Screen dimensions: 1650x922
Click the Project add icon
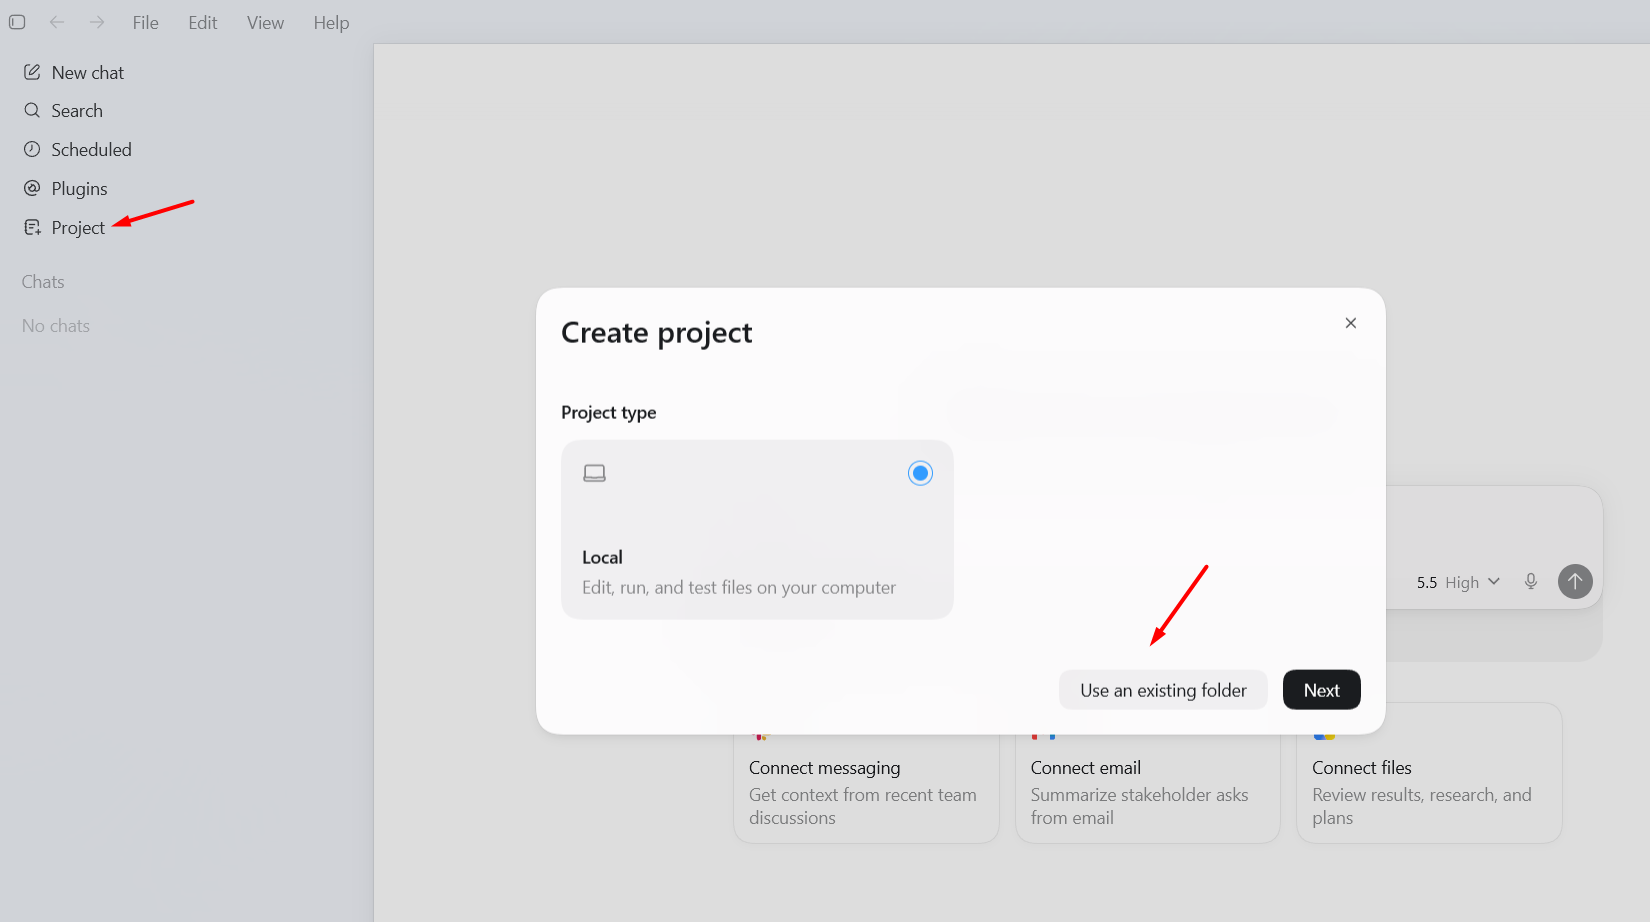[32, 227]
